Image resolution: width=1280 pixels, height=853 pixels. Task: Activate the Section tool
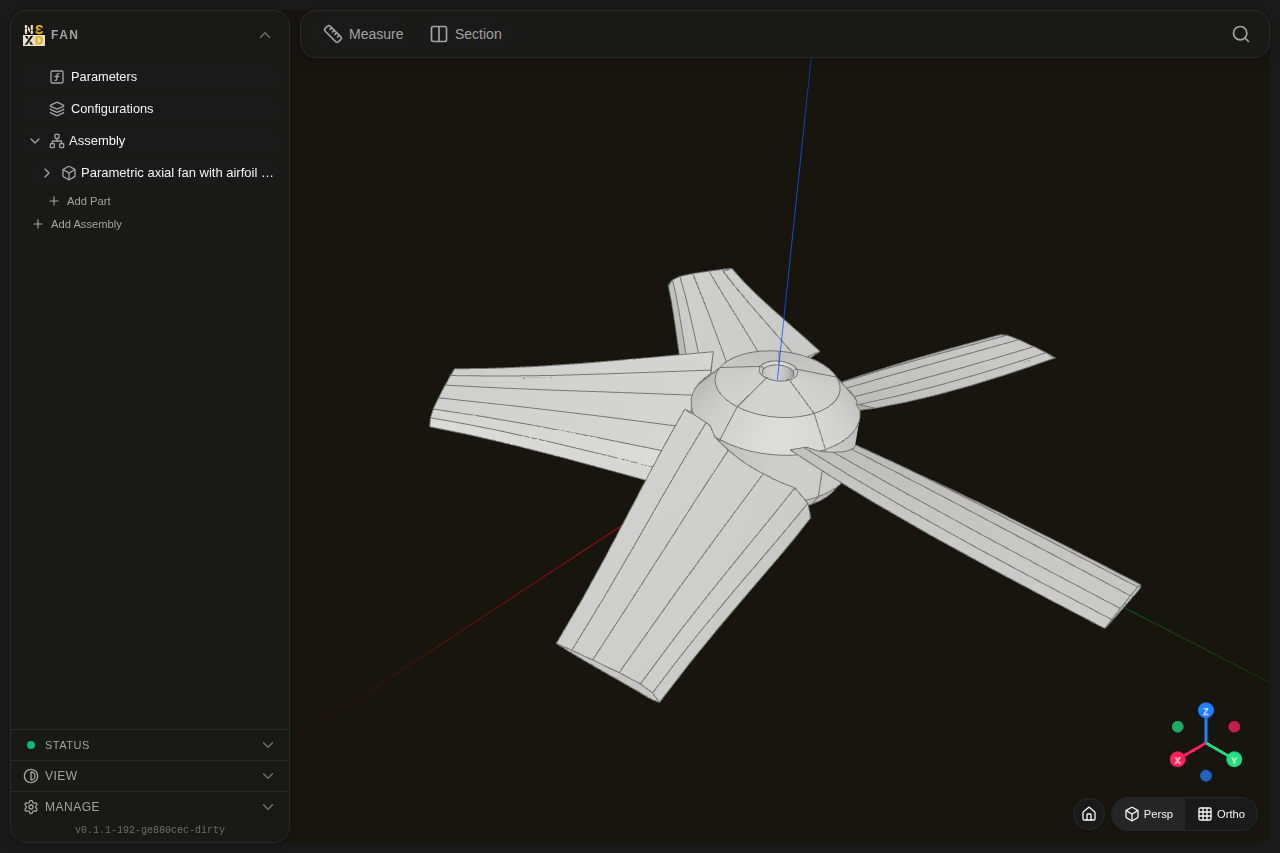pyautogui.click(x=466, y=34)
